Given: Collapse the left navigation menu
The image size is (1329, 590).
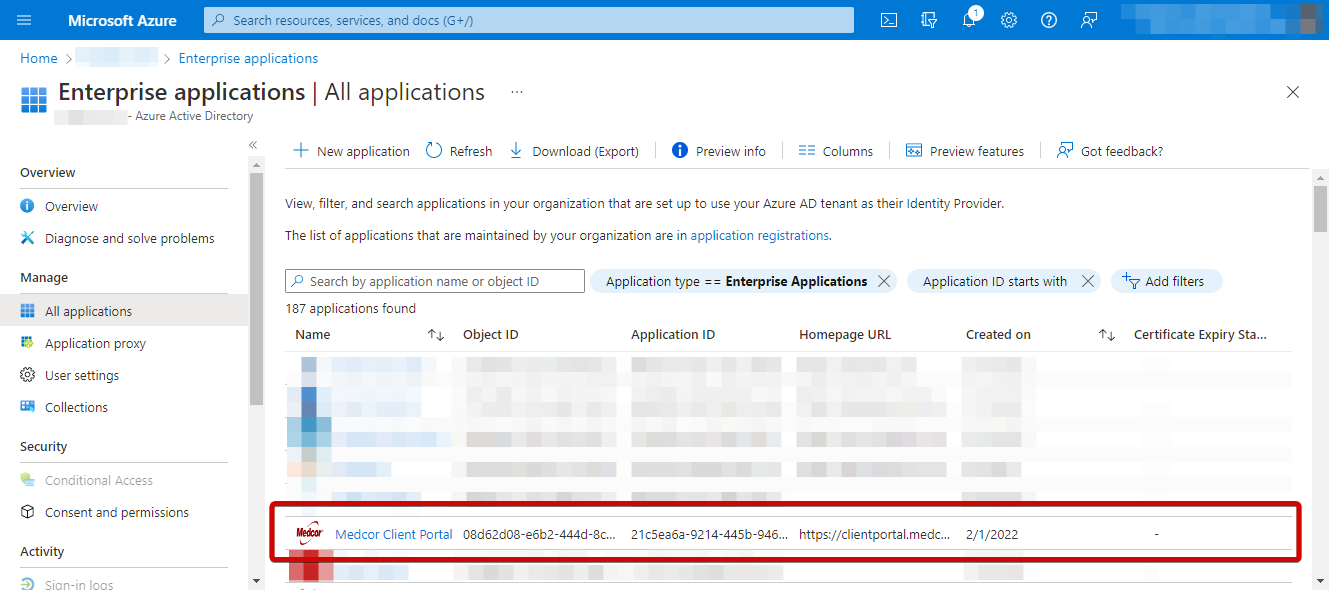Looking at the screenshot, I should pyautogui.click(x=253, y=145).
